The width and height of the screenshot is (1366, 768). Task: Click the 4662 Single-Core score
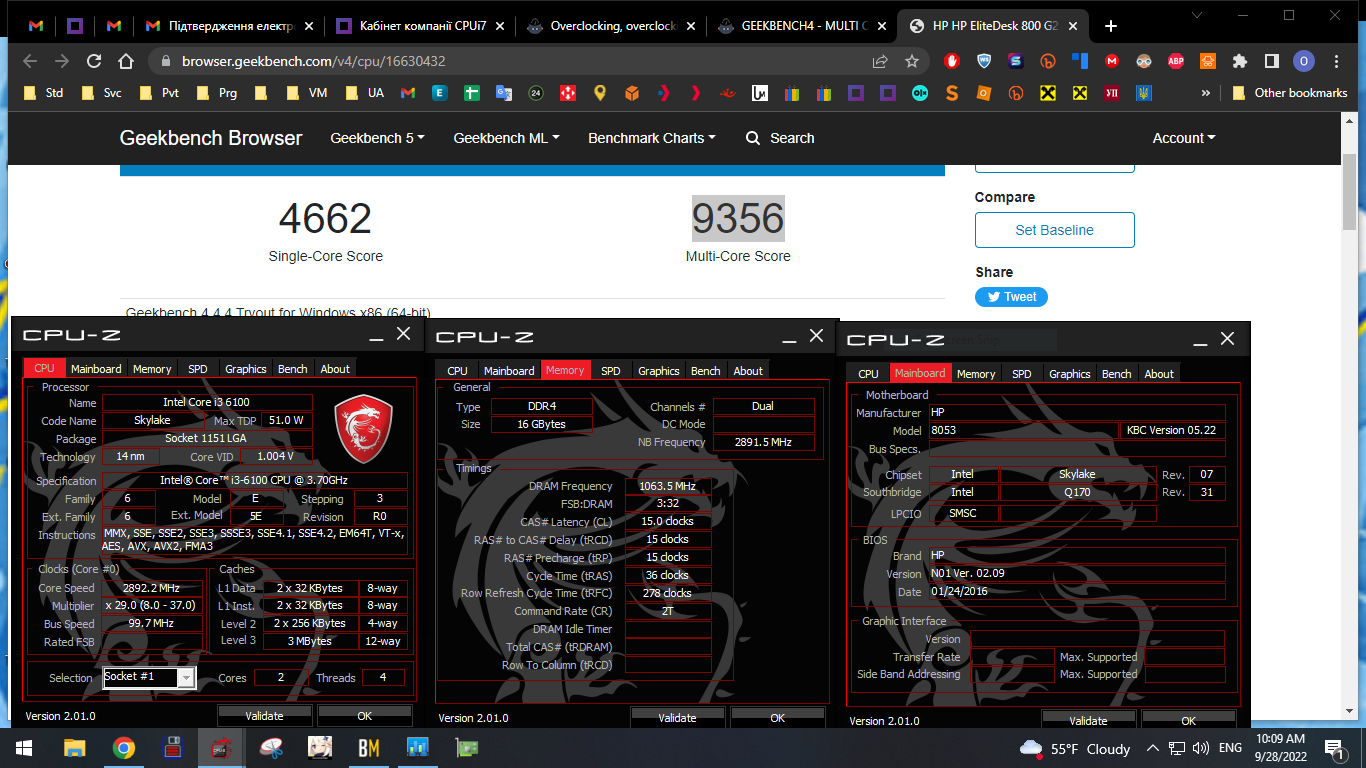[x=325, y=219]
